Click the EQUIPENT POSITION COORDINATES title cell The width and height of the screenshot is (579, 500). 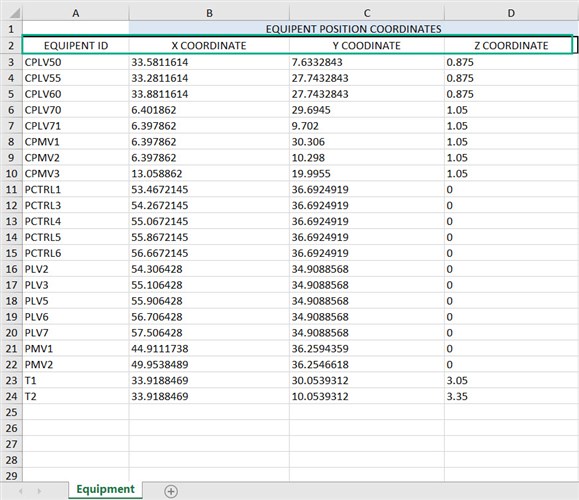point(354,29)
